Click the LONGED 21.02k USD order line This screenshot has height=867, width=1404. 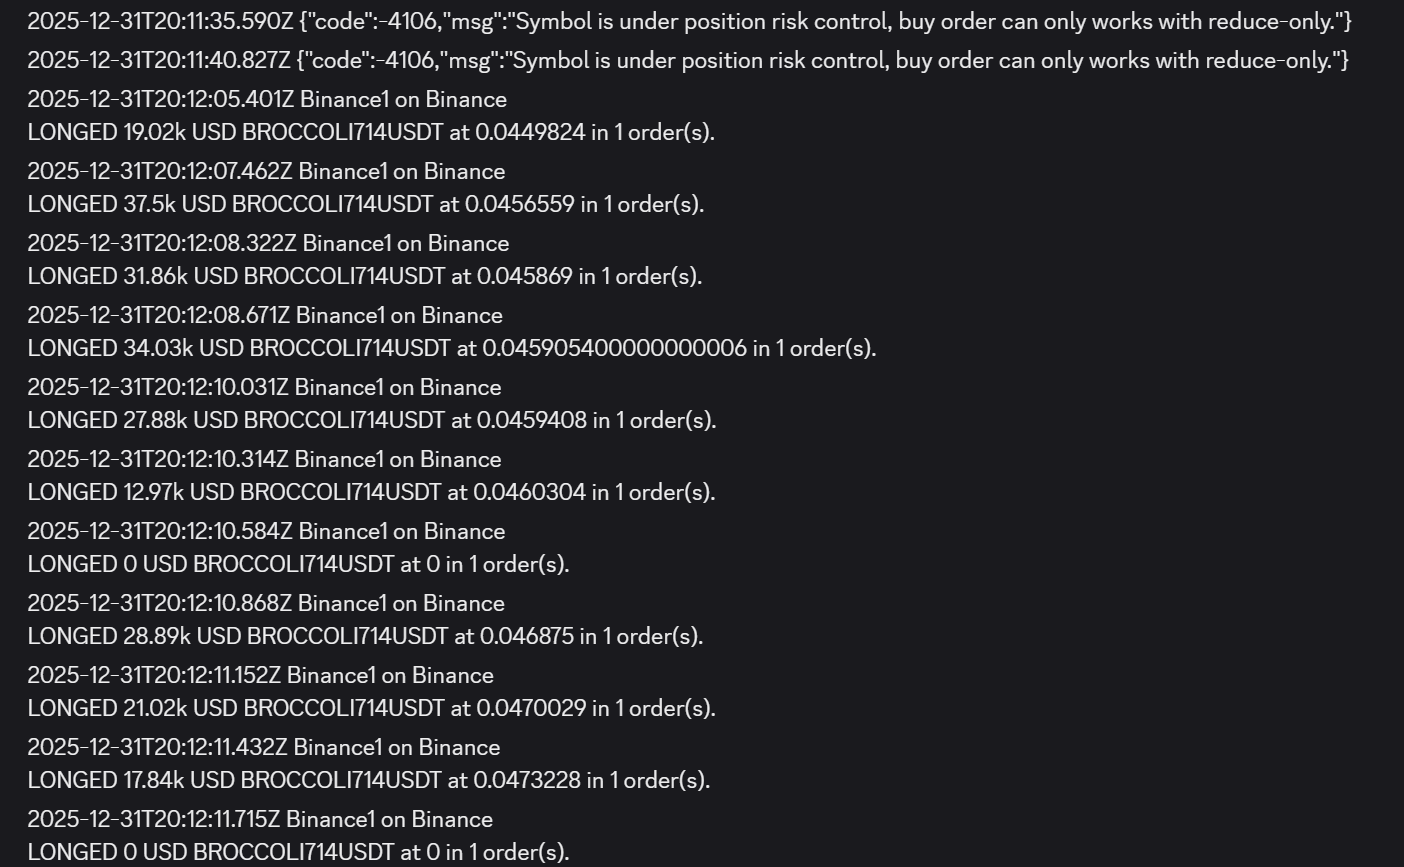371,708
